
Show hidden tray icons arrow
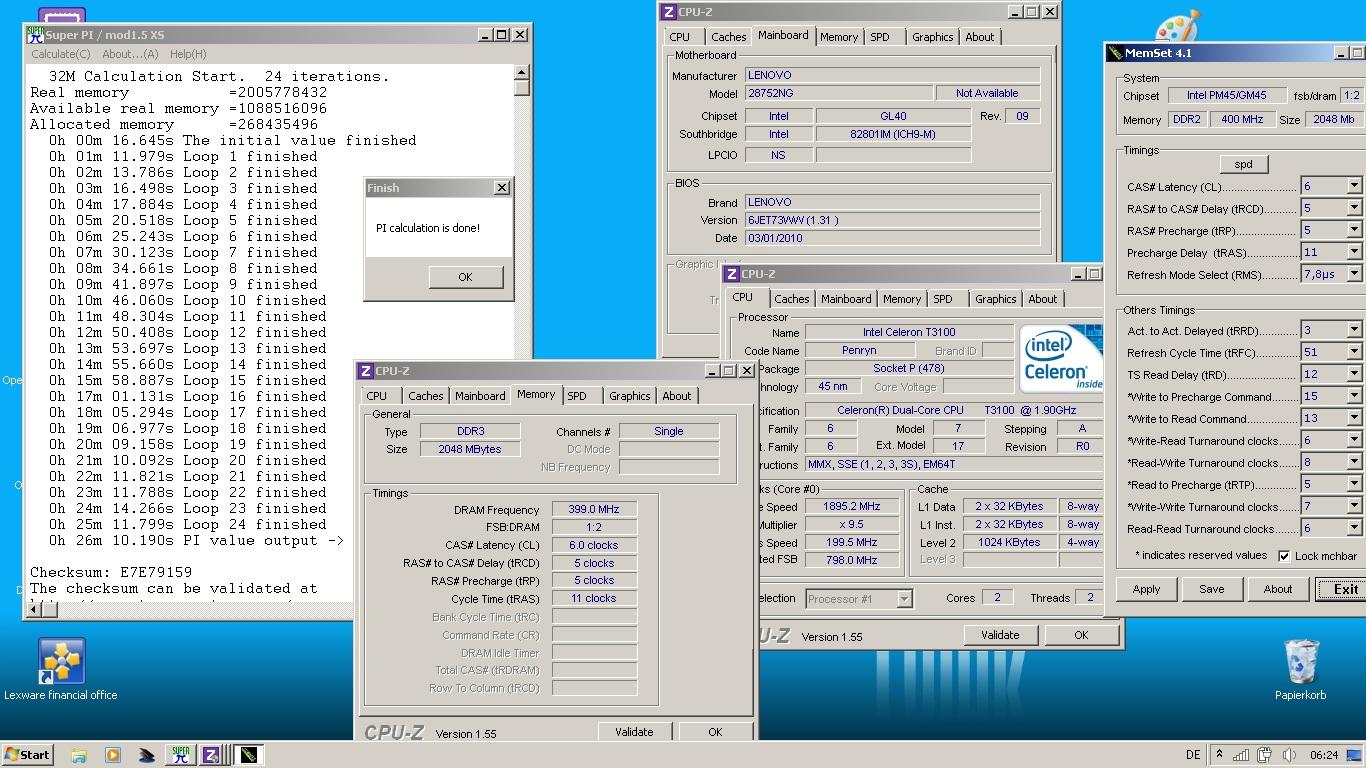(1218, 755)
